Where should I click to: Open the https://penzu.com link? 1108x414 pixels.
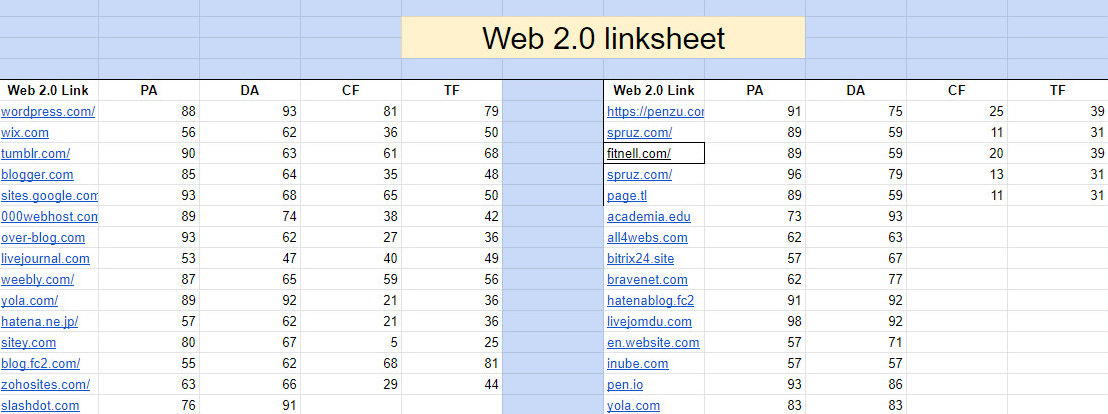click(655, 111)
